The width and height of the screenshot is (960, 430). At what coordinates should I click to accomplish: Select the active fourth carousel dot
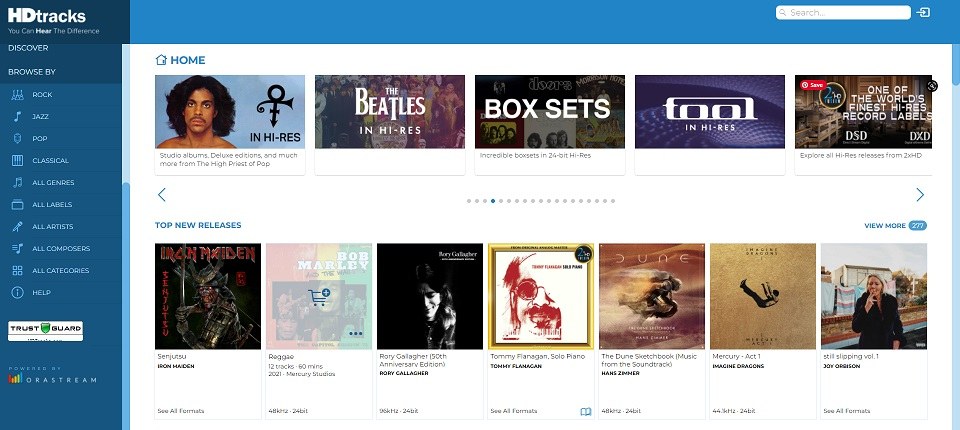(493, 201)
